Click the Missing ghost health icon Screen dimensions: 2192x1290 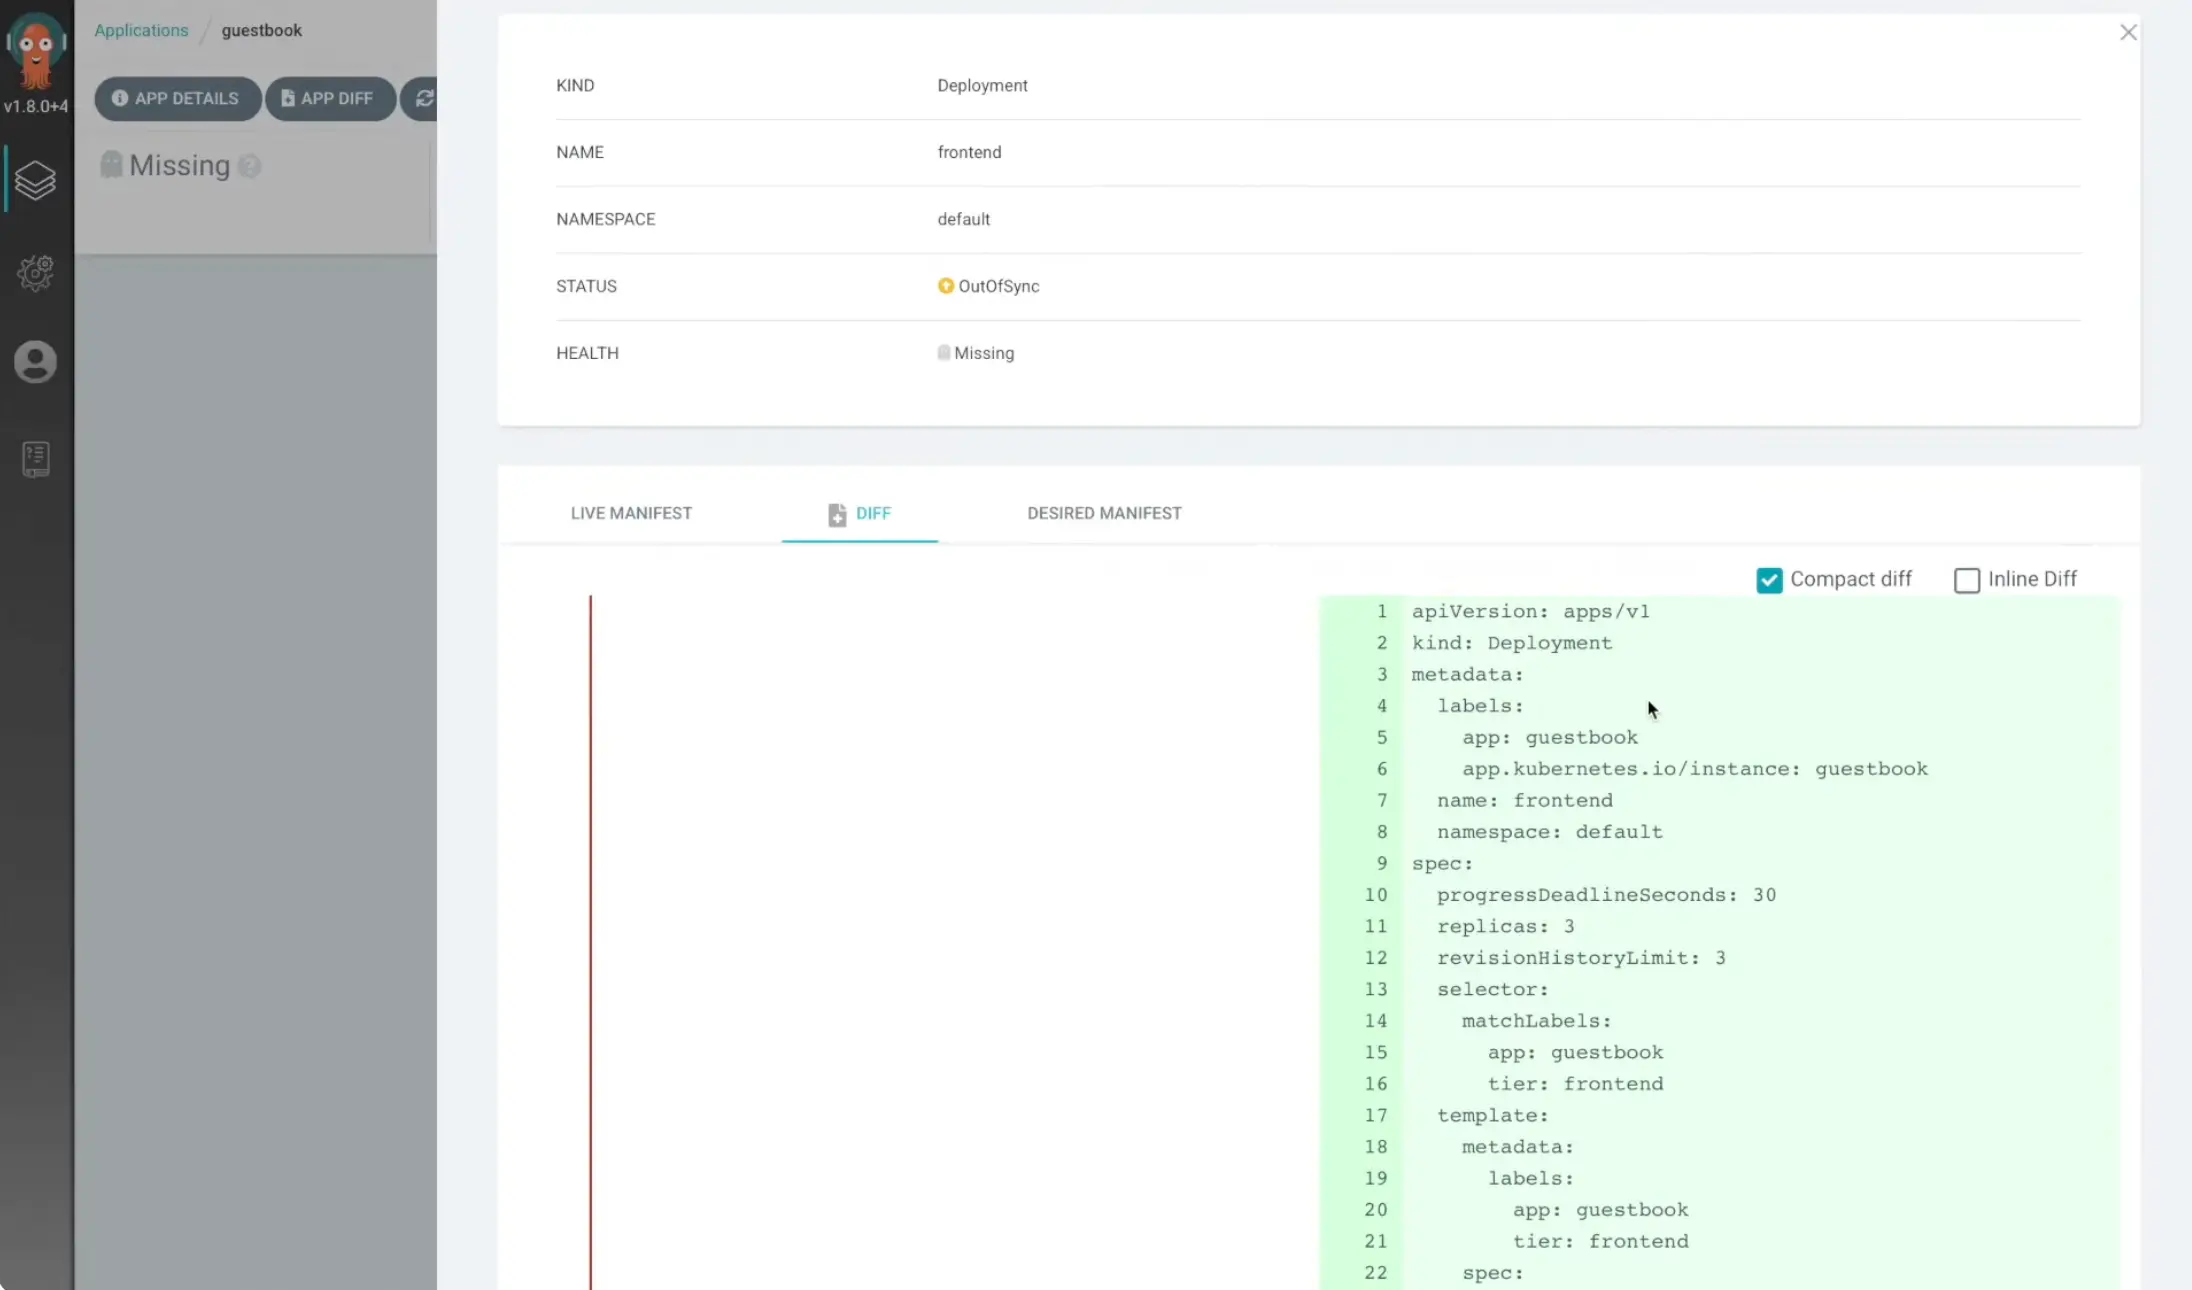tap(111, 165)
